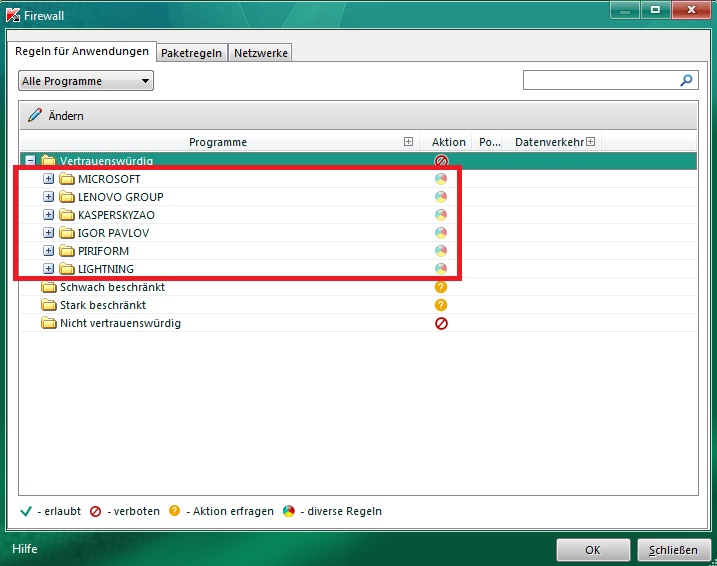The image size is (717, 566).
Task: Select the PIRIFORM row label
Action: pyautogui.click(x=103, y=251)
